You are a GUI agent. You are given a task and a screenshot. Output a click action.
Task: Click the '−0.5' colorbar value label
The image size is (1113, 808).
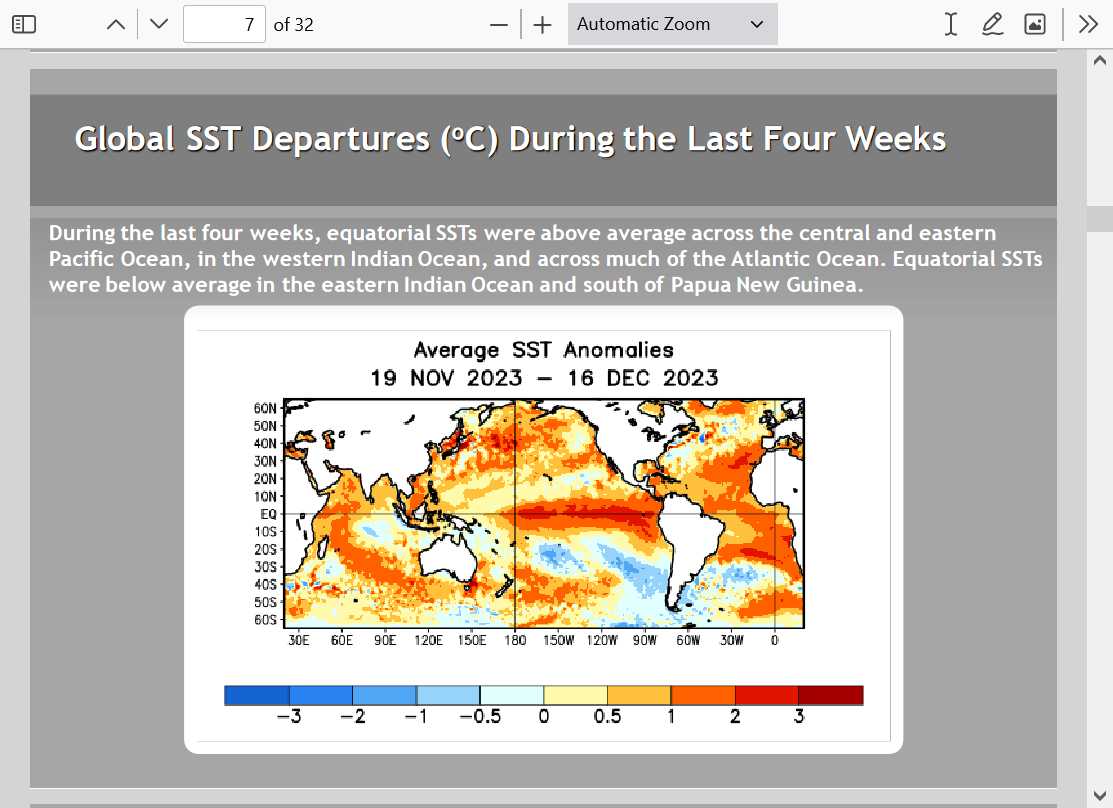point(481,716)
